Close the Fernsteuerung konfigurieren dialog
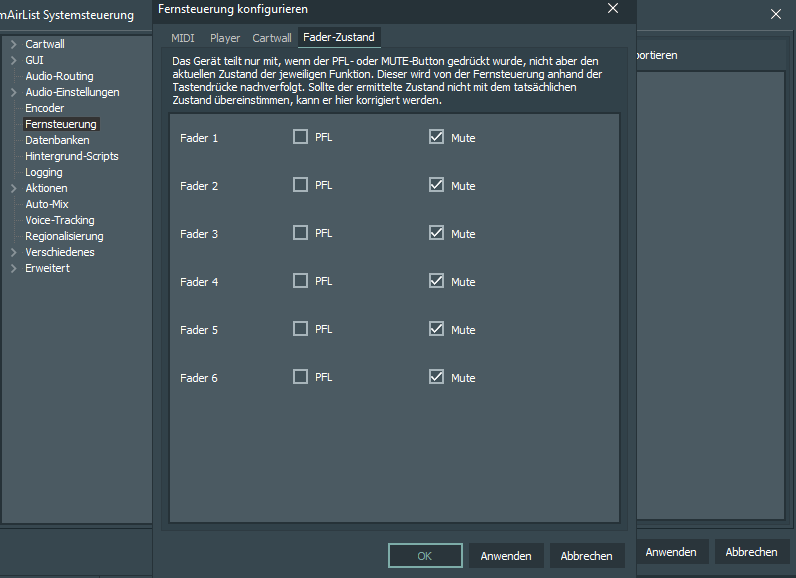796x578 pixels. (613, 9)
